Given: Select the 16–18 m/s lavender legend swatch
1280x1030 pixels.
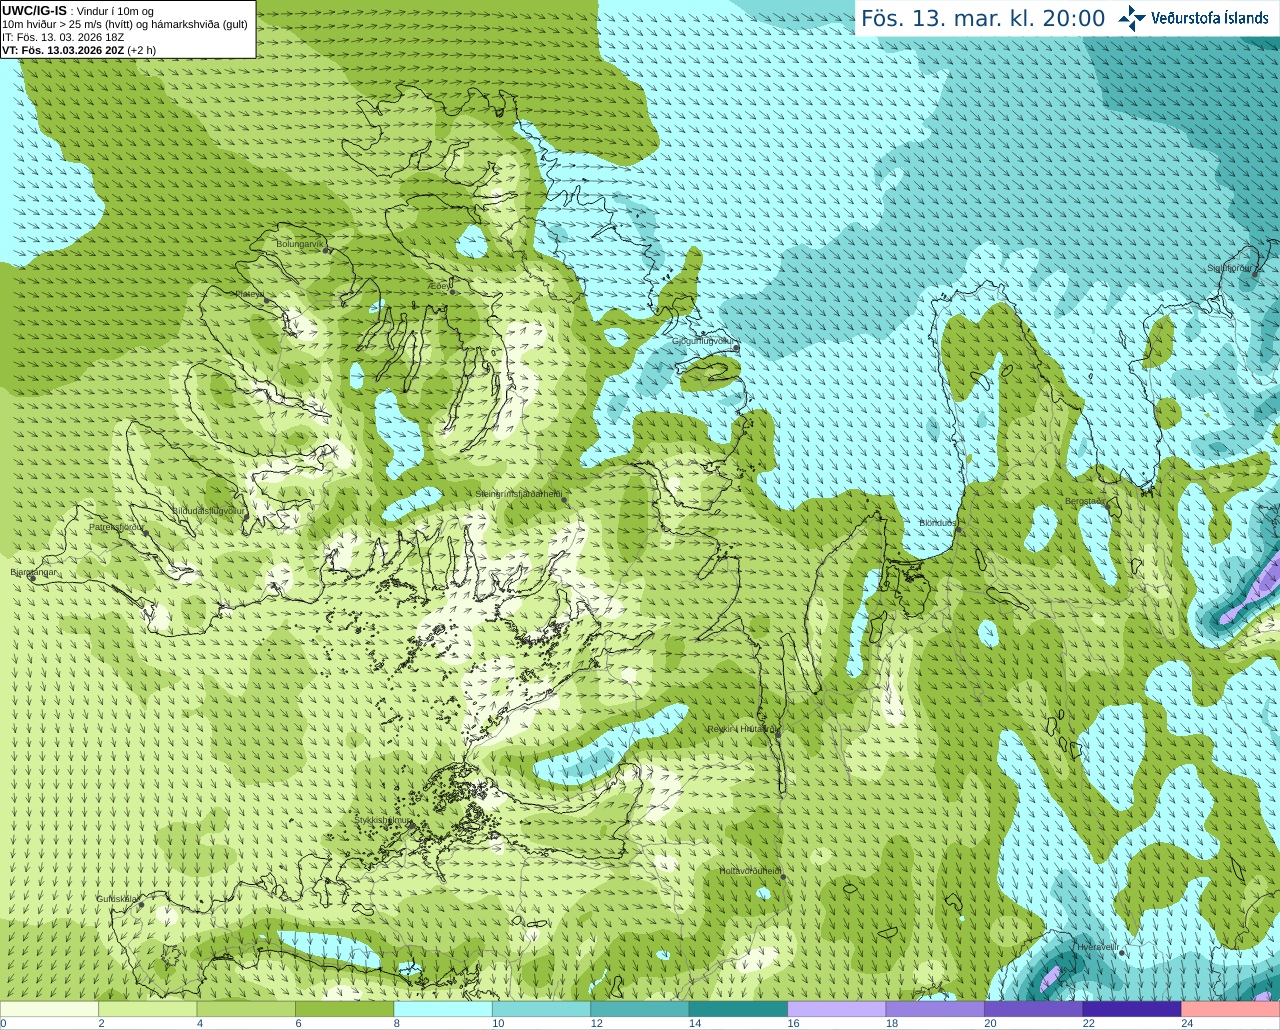Looking at the screenshot, I should tap(837, 1009).
